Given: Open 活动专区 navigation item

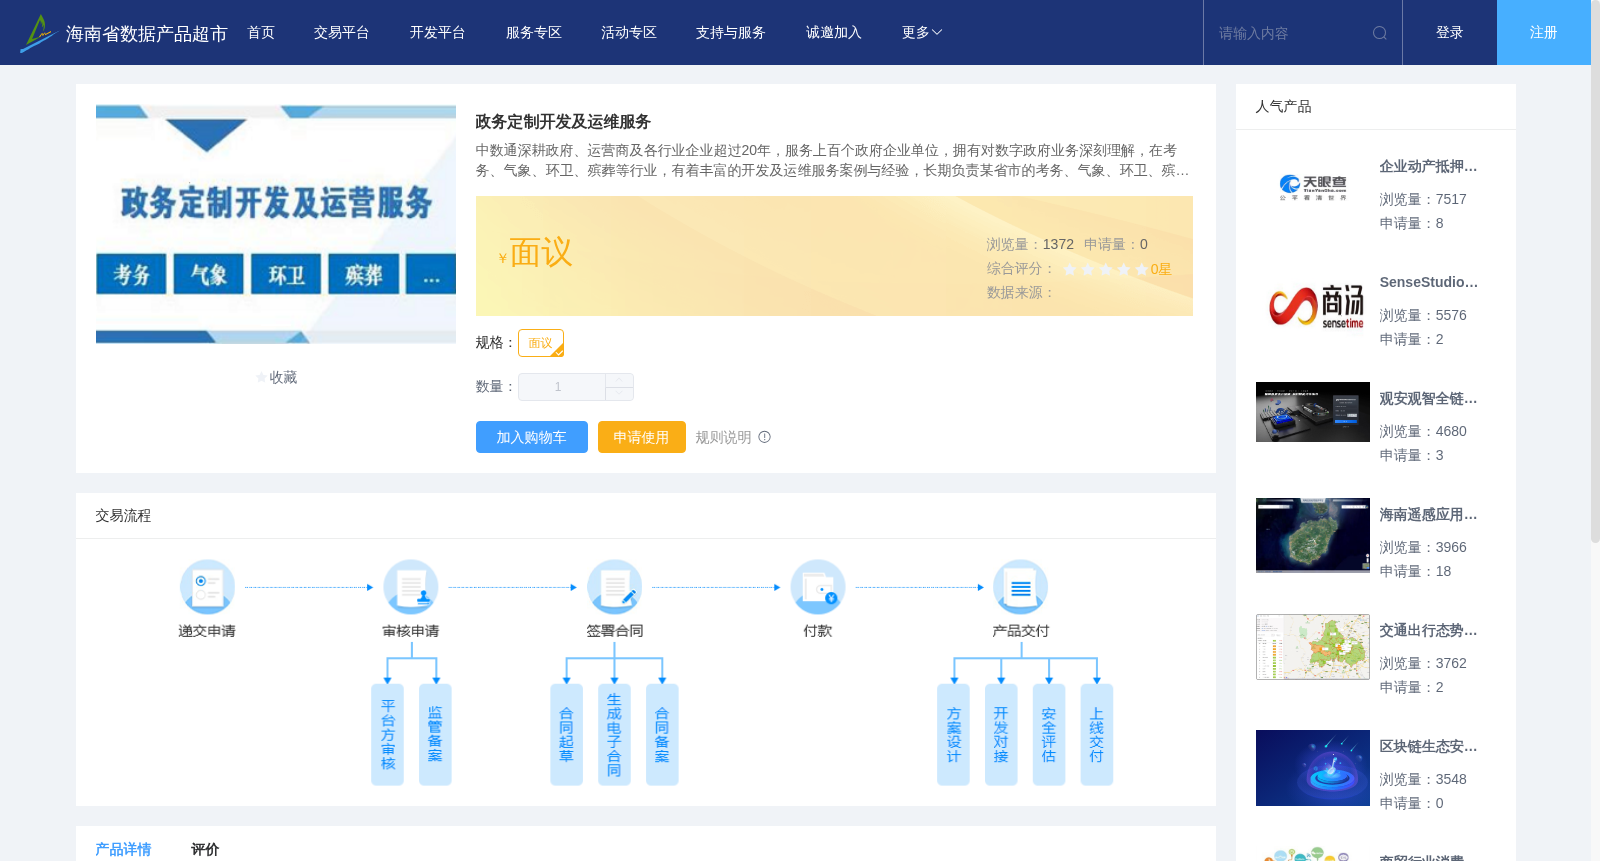Looking at the screenshot, I should click(x=629, y=33).
